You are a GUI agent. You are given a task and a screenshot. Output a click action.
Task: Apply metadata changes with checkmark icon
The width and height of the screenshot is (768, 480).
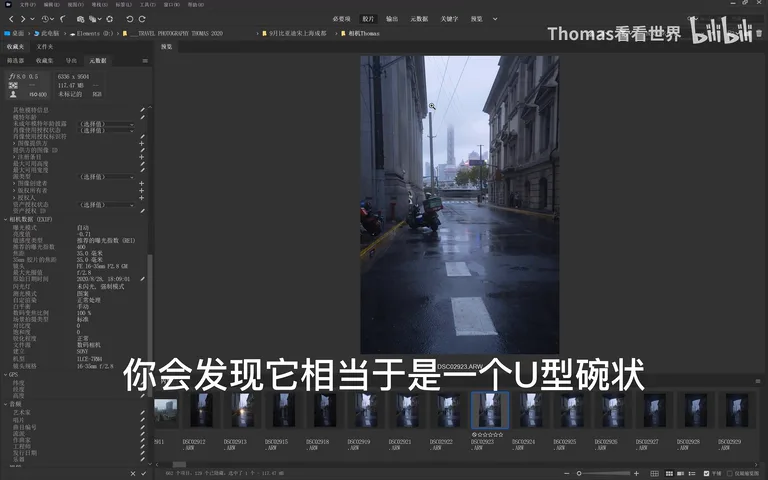[x=144, y=474]
